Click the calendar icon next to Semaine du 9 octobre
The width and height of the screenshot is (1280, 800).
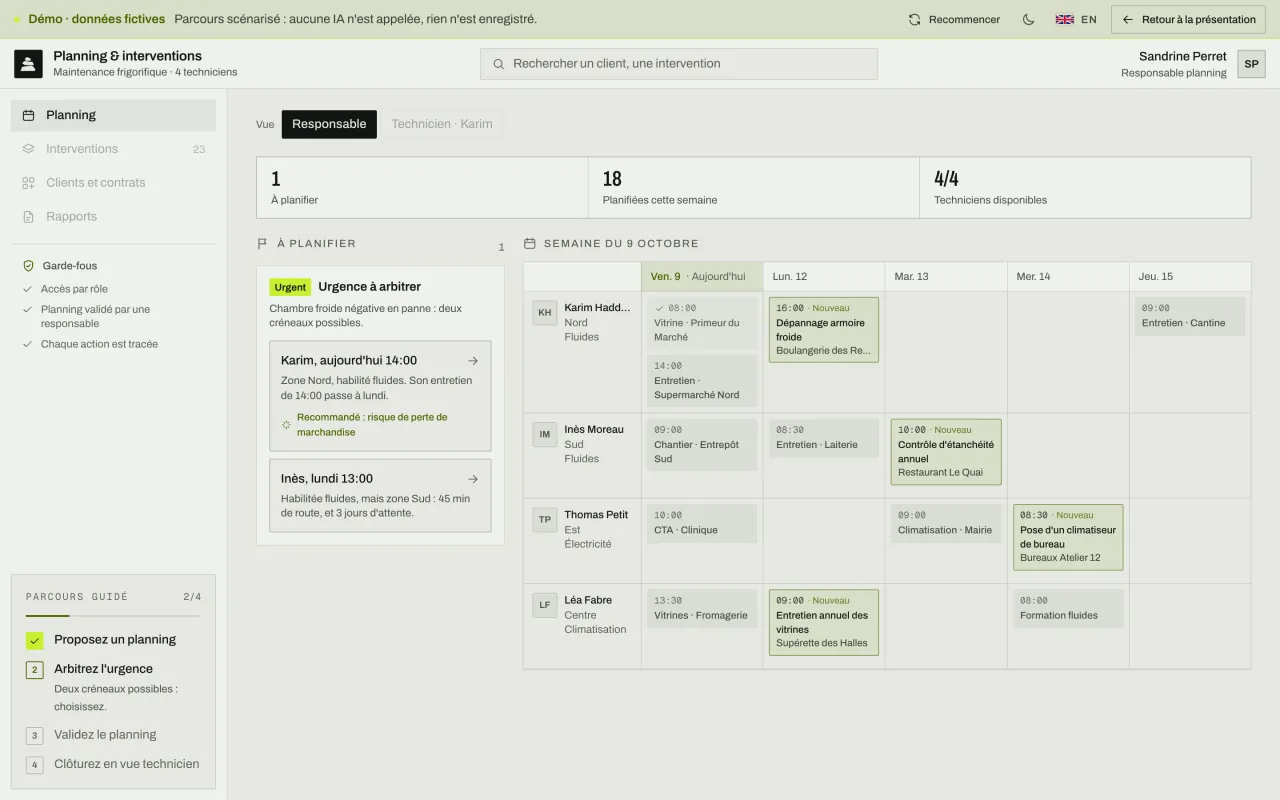point(530,243)
